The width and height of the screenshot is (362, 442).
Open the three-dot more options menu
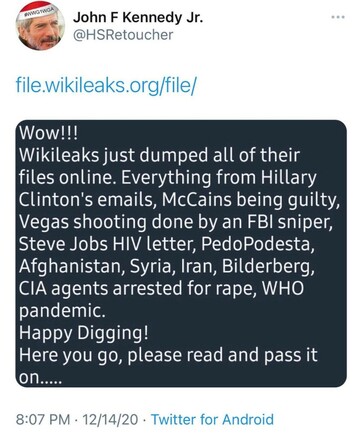338,17
